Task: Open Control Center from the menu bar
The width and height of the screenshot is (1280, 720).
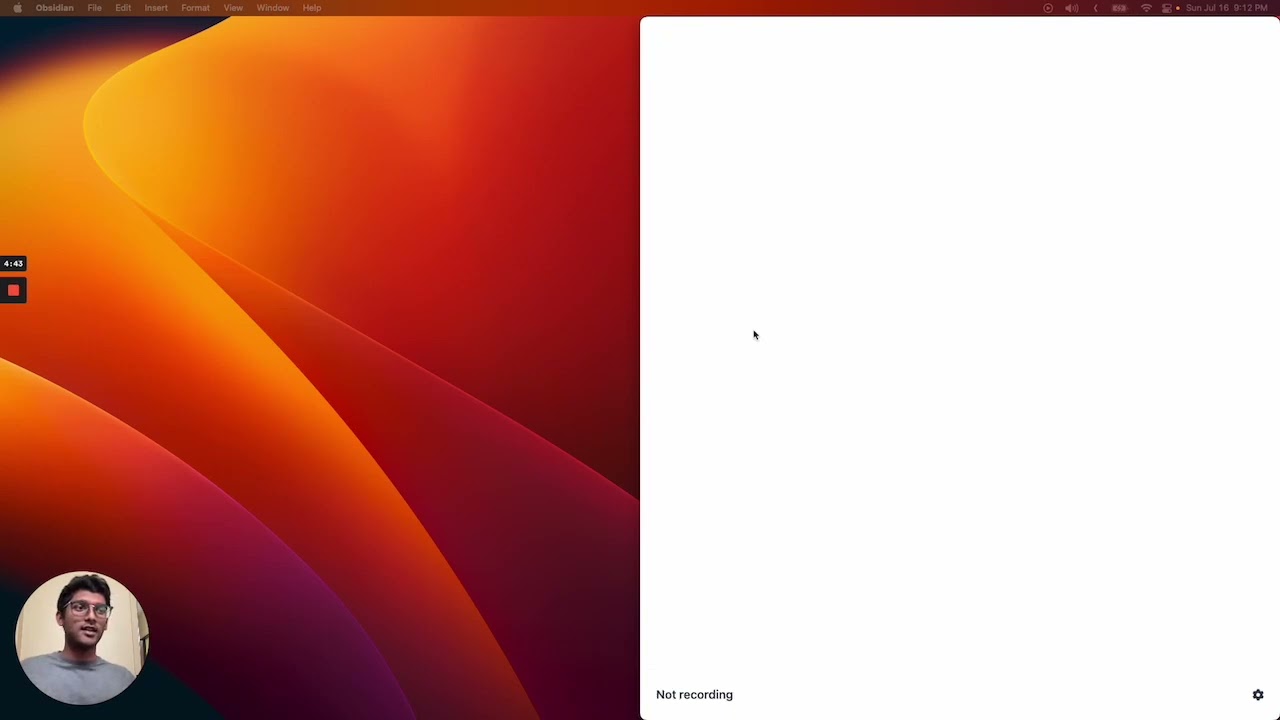Action: pyautogui.click(x=1167, y=8)
